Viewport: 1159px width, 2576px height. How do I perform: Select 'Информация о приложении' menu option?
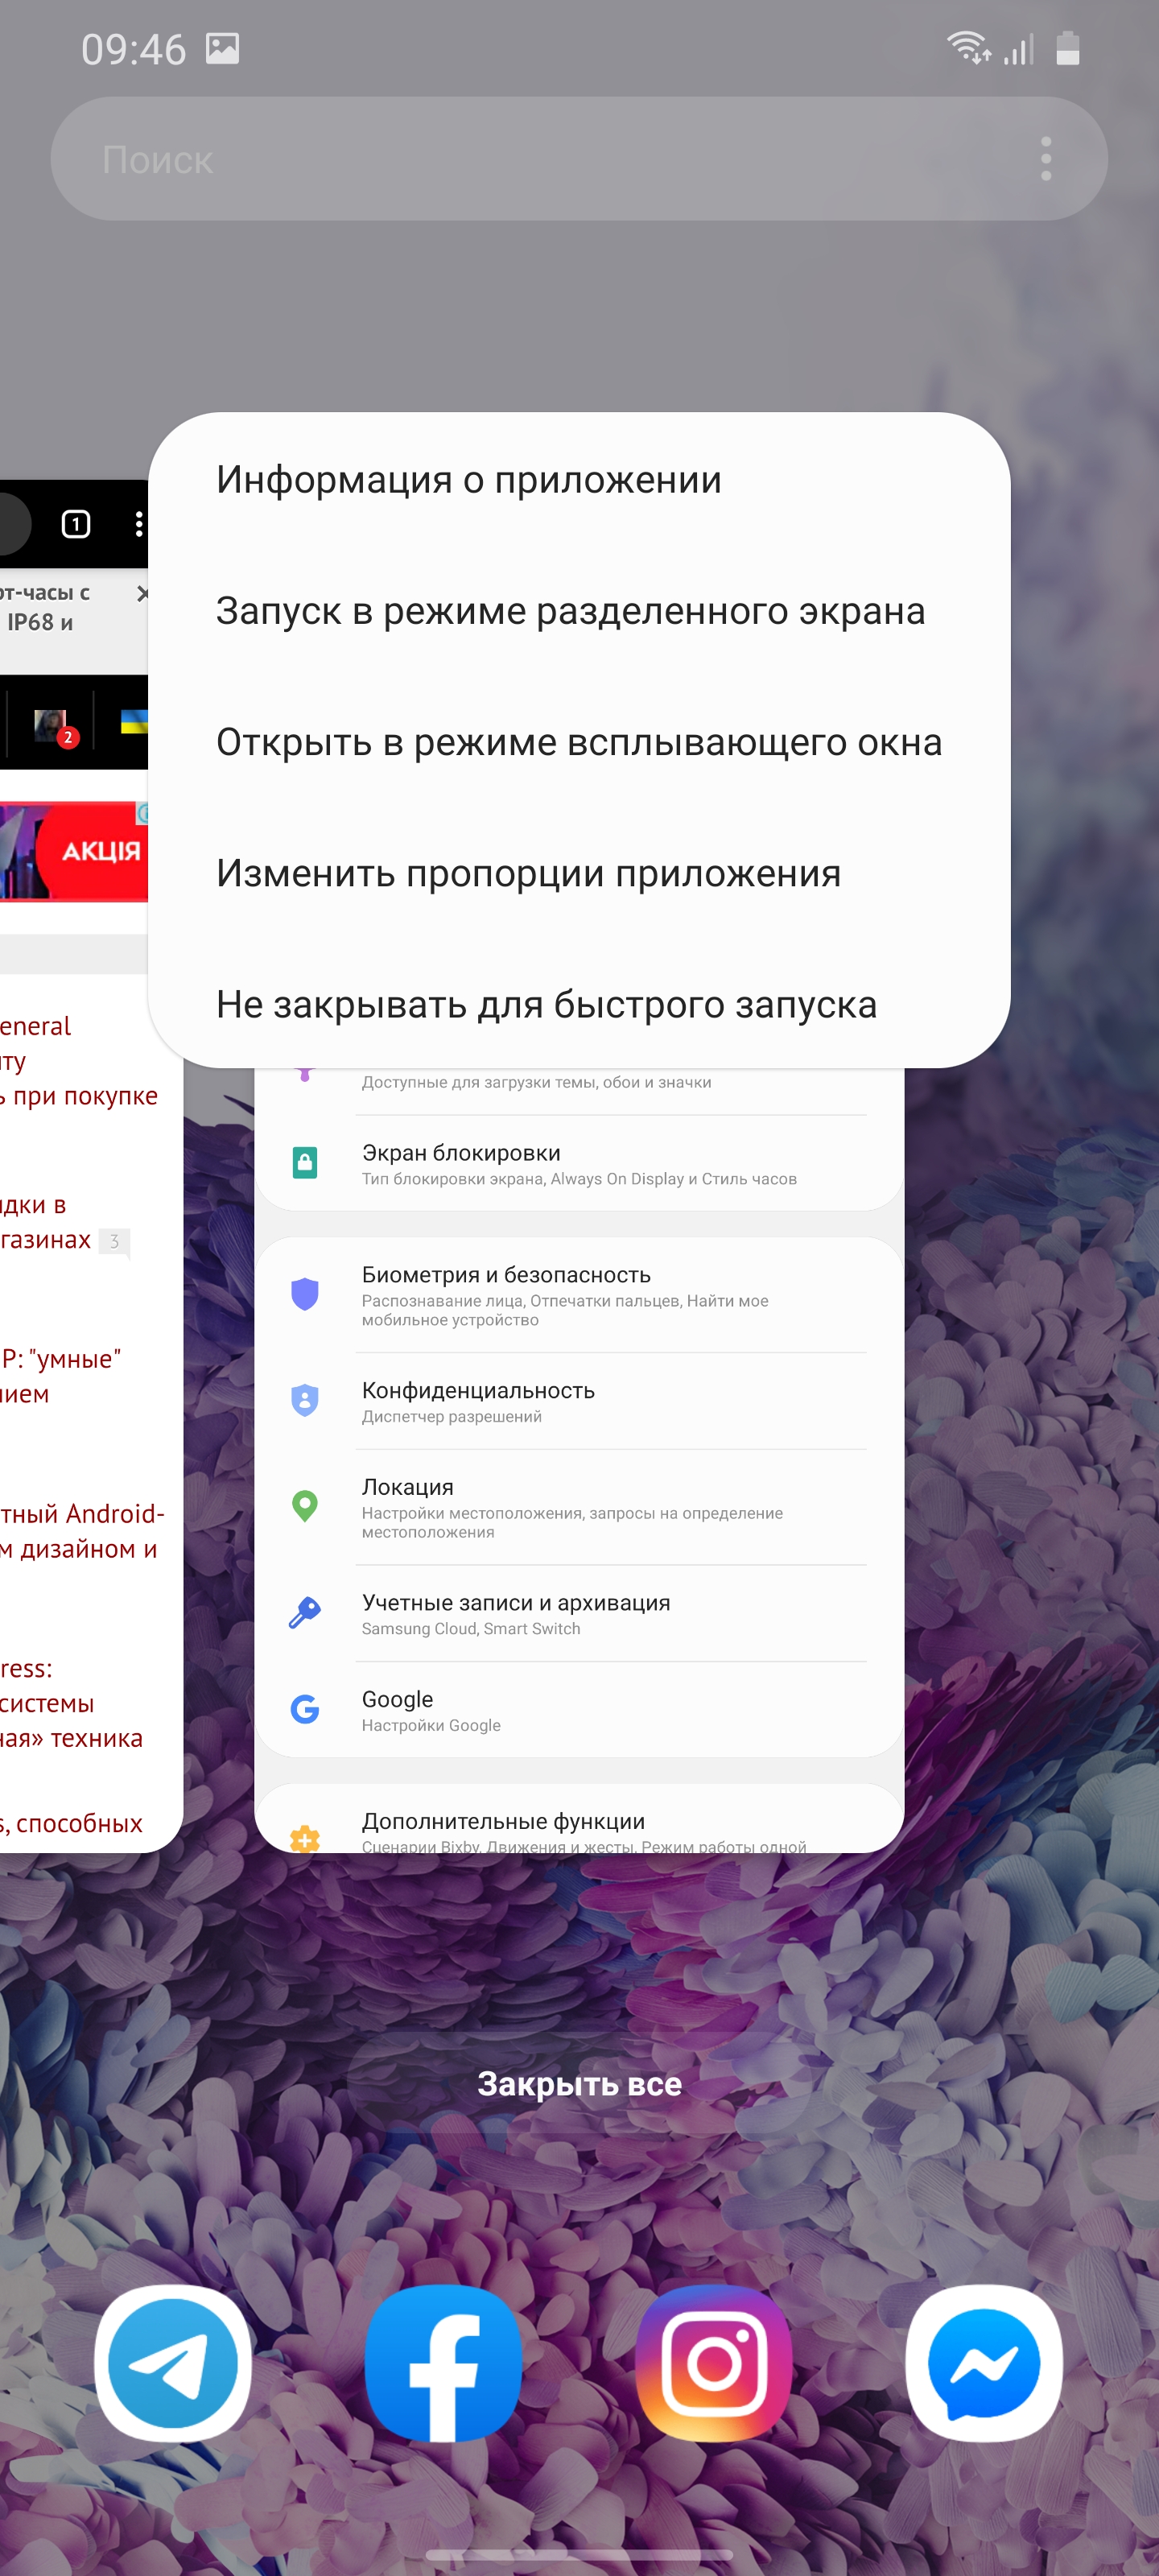[468, 480]
